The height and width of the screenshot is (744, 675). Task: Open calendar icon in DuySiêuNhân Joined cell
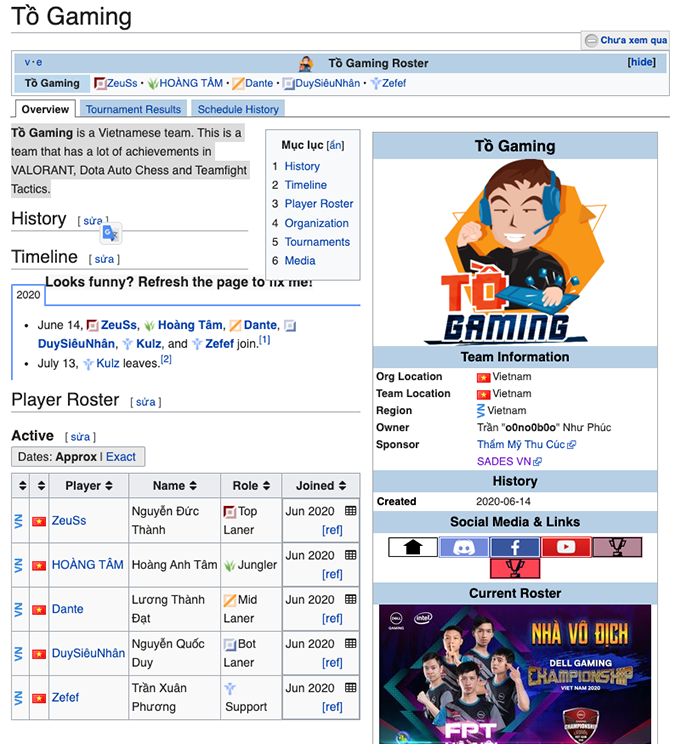[351, 643]
